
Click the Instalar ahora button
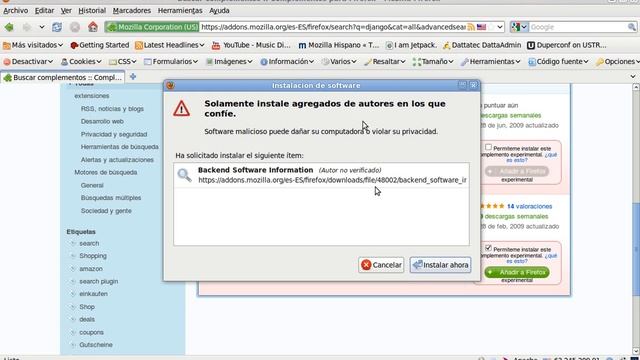[440, 265]
